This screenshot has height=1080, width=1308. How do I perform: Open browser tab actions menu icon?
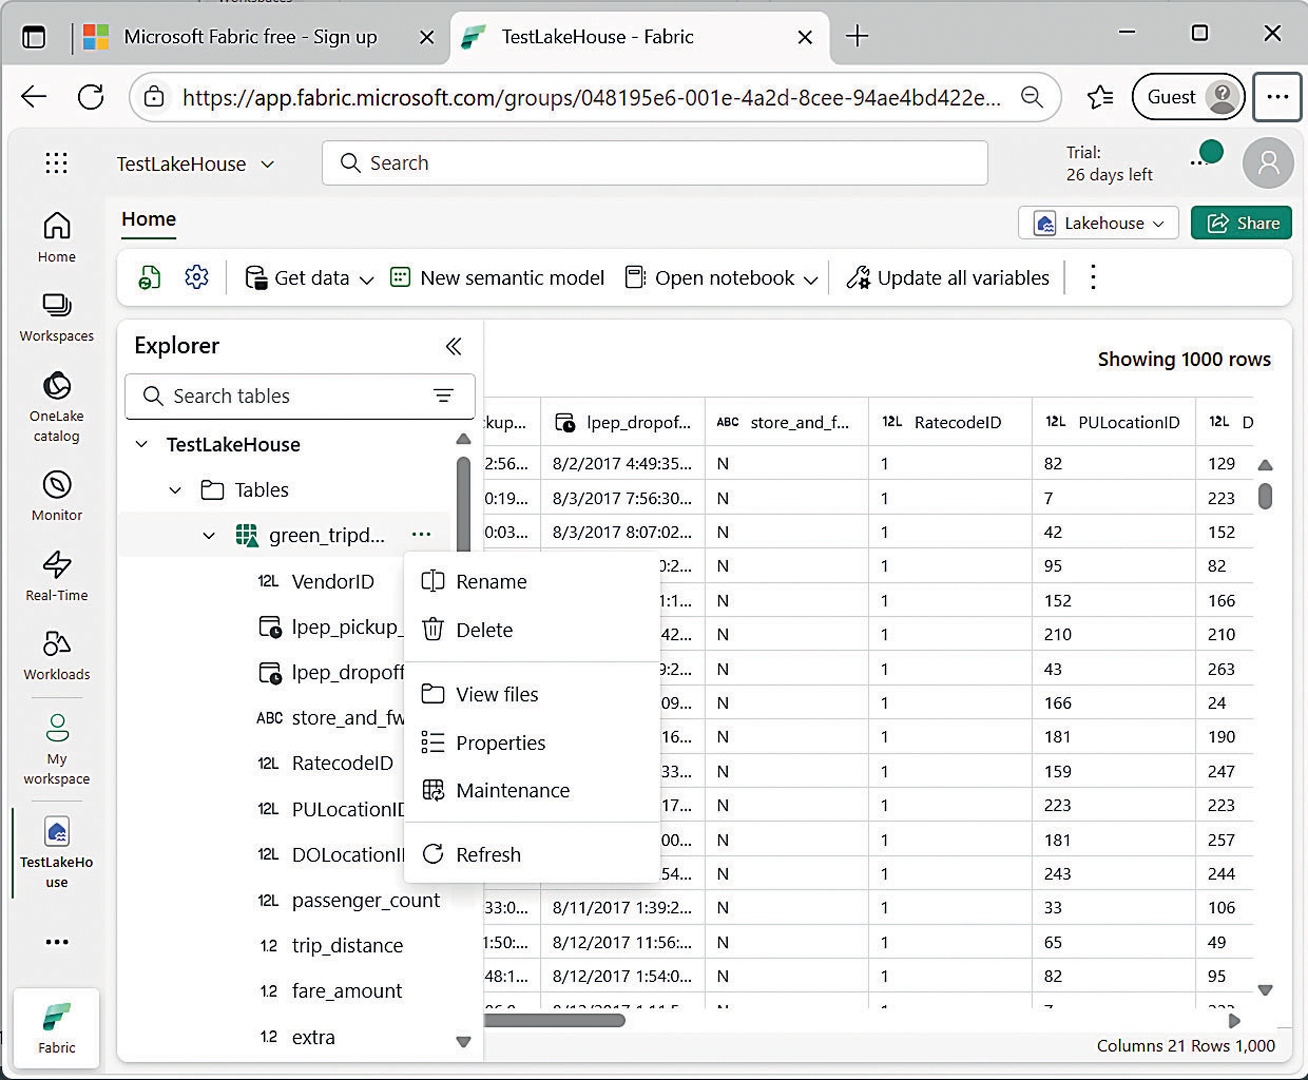[x=34, y=37]
